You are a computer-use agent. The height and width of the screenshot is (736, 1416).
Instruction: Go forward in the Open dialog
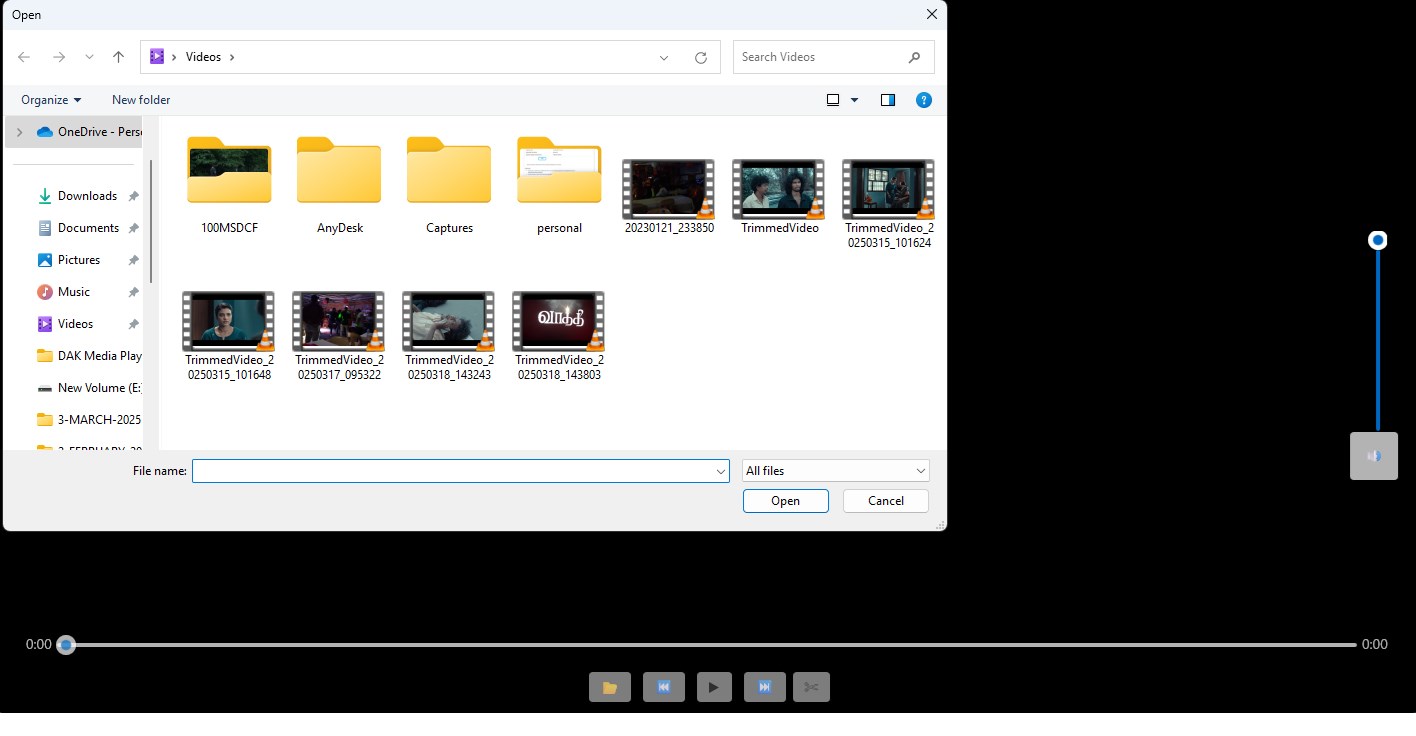pos(59,57)
